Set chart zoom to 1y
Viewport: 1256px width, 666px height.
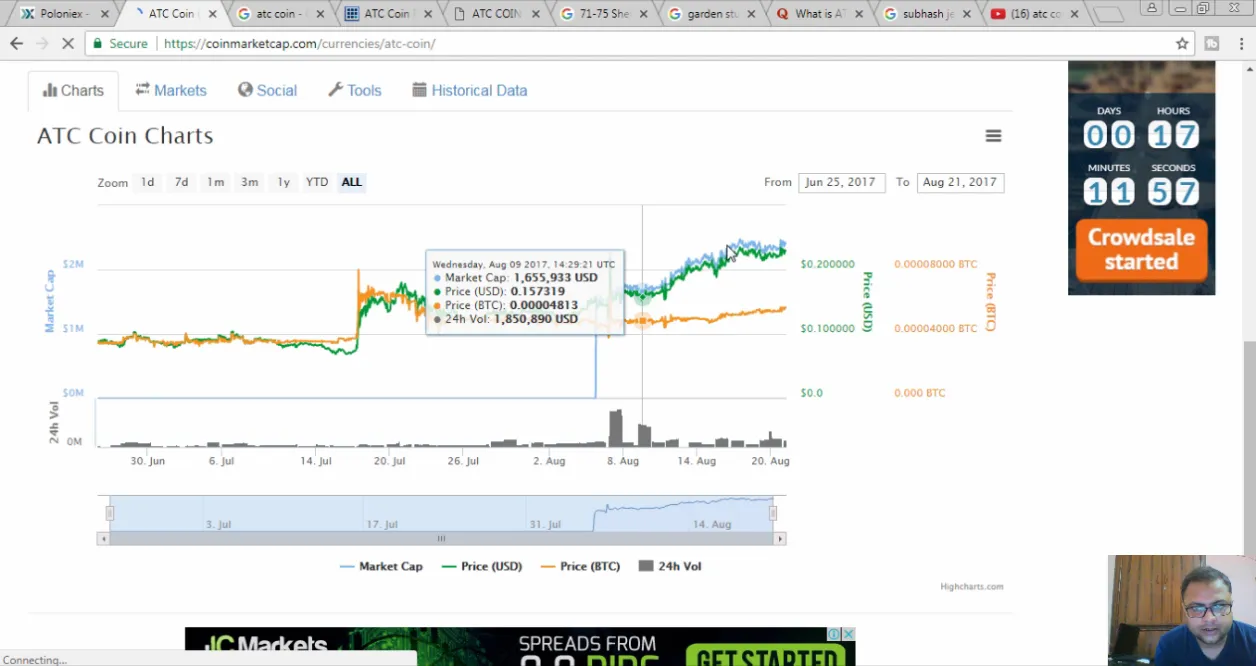[283, 182]
